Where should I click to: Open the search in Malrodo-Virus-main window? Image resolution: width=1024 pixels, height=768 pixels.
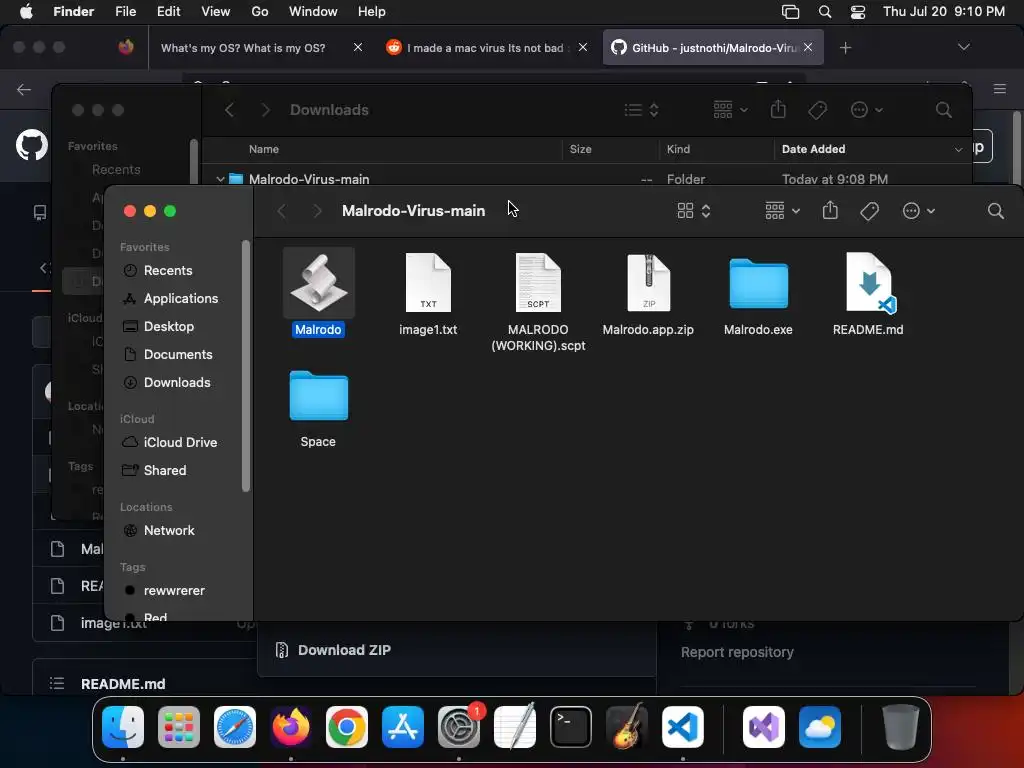(x=995, y=211)
